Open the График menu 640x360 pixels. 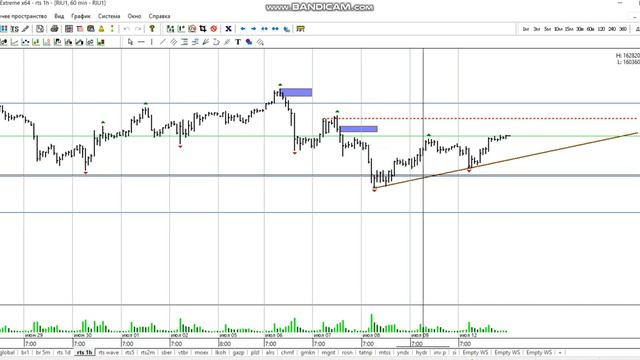click(81, 16)
